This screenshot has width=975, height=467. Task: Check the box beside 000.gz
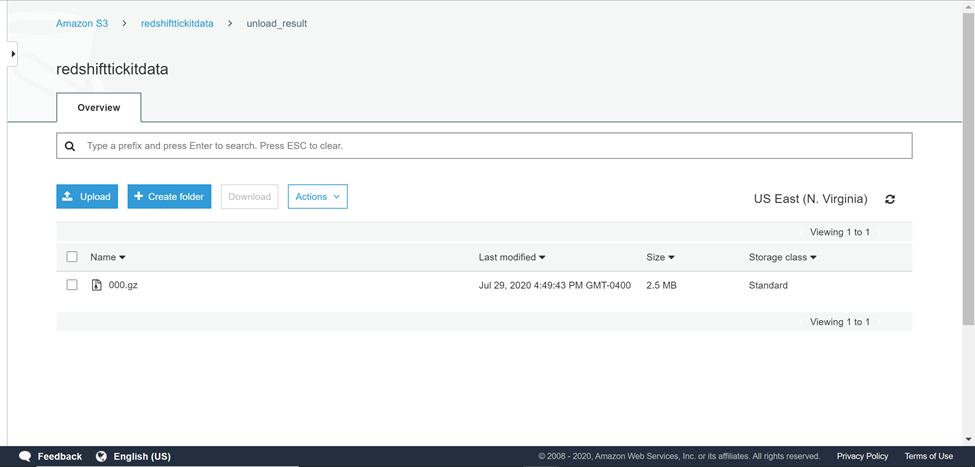coord(72,285)
